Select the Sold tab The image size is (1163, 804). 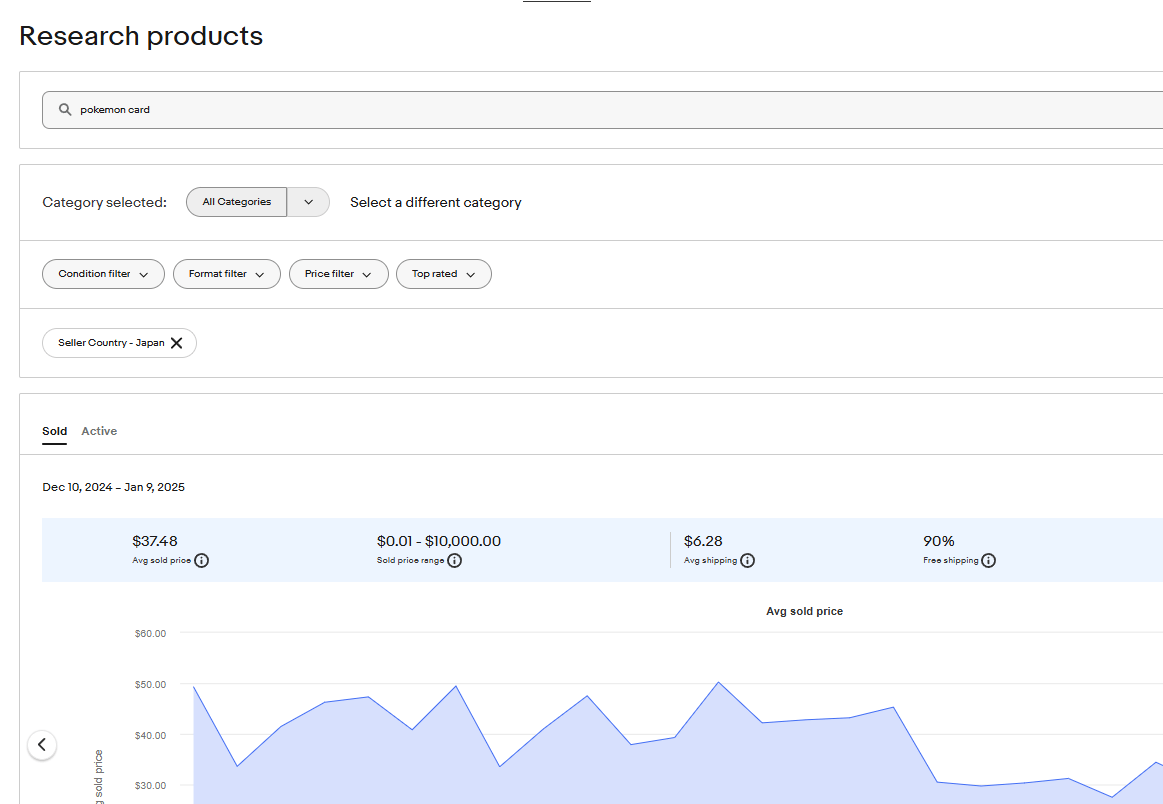55,431
